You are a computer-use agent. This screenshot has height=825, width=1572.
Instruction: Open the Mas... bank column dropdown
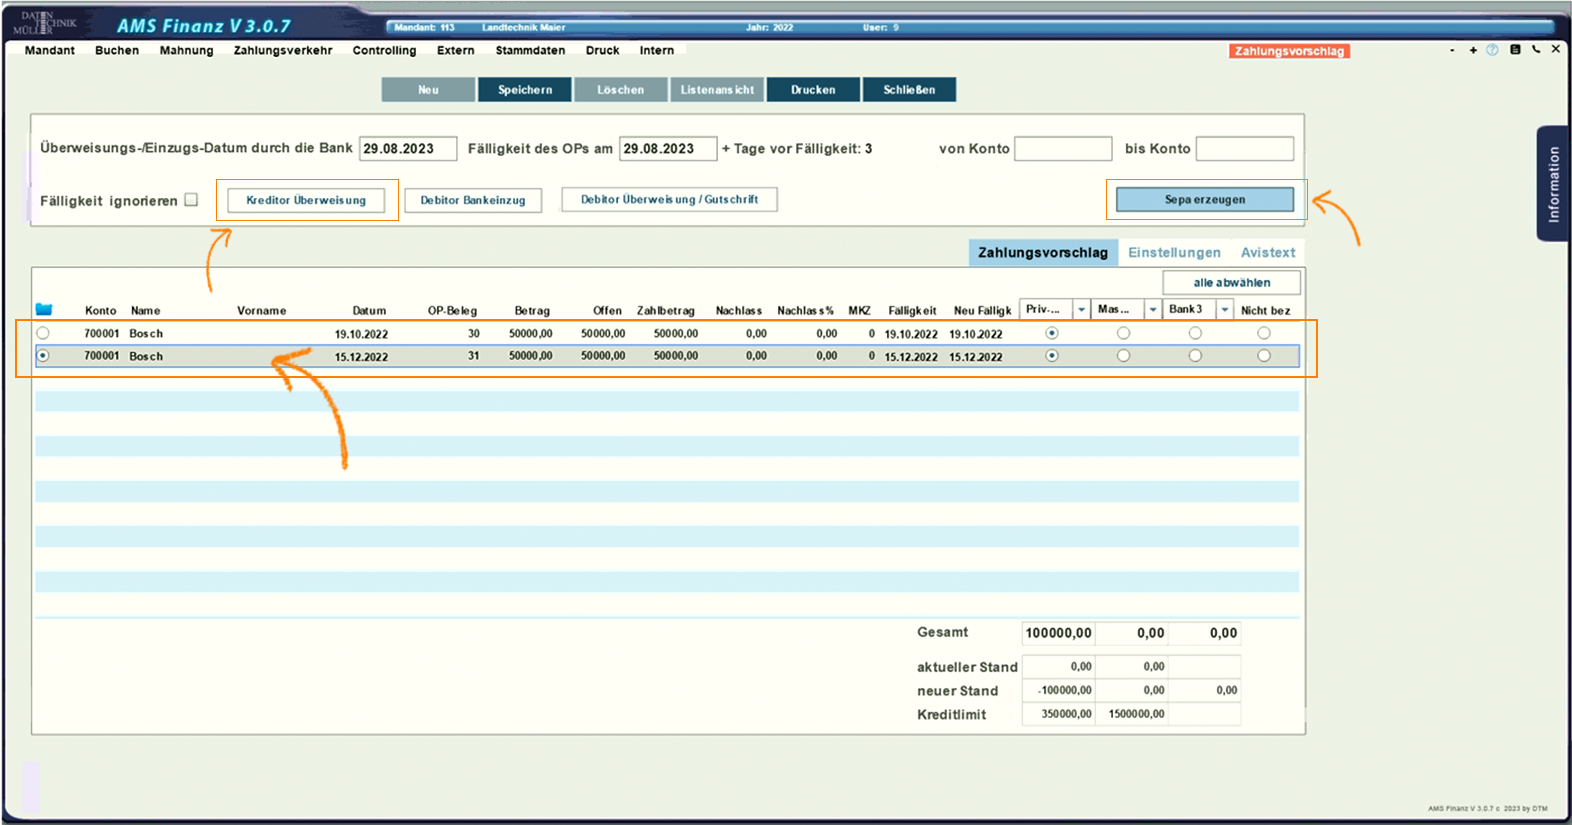pyautogui.click(x=1153, y=310)
